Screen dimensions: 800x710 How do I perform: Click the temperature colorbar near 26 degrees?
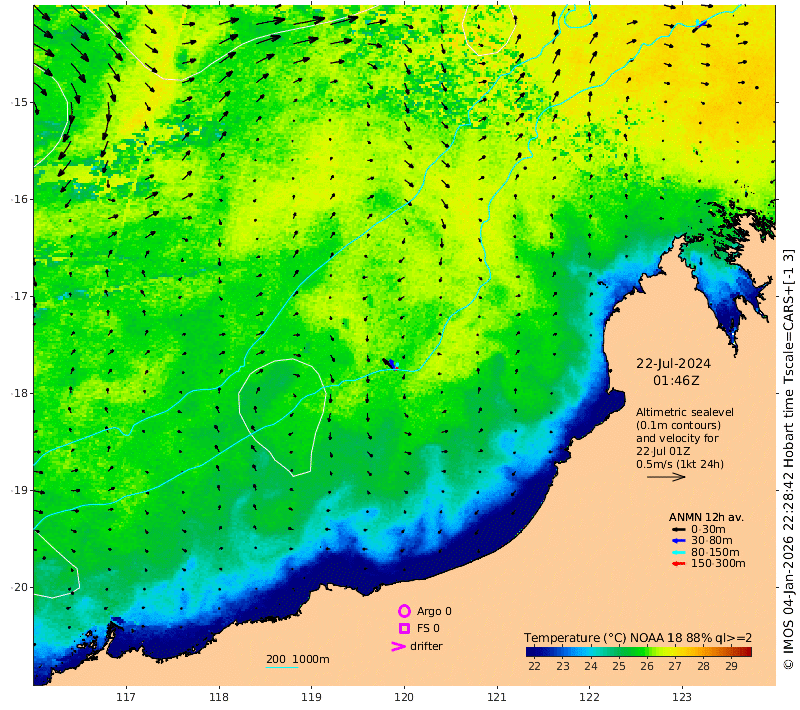click(647, 651)
